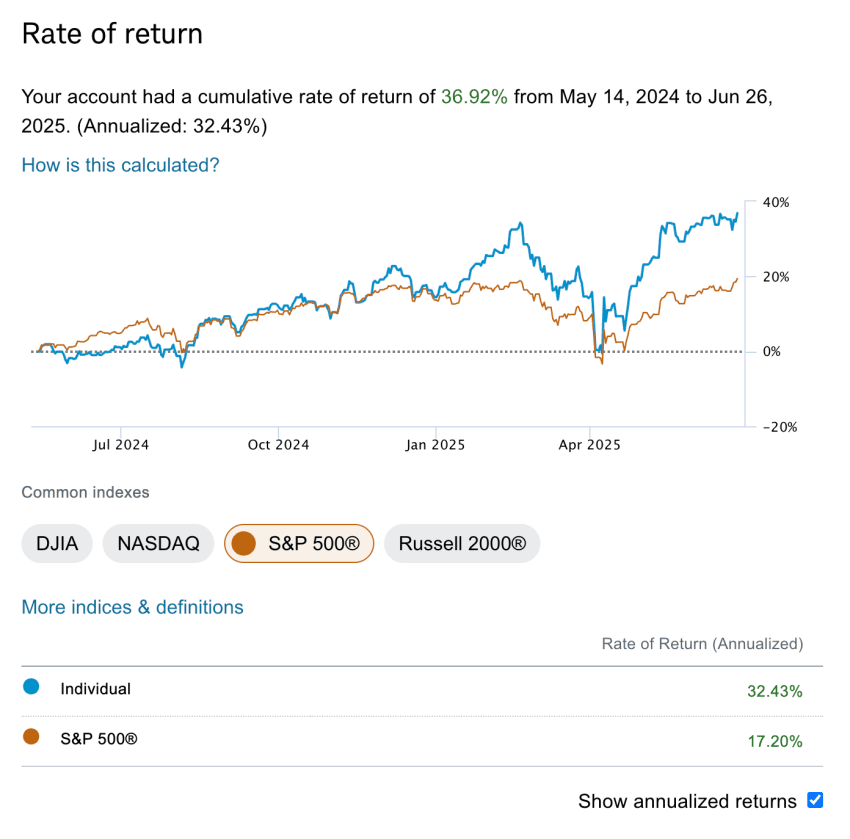Toggle Show annualized returns checkbox
Viewport: 850px width, 839px height.
pos(815,800)
